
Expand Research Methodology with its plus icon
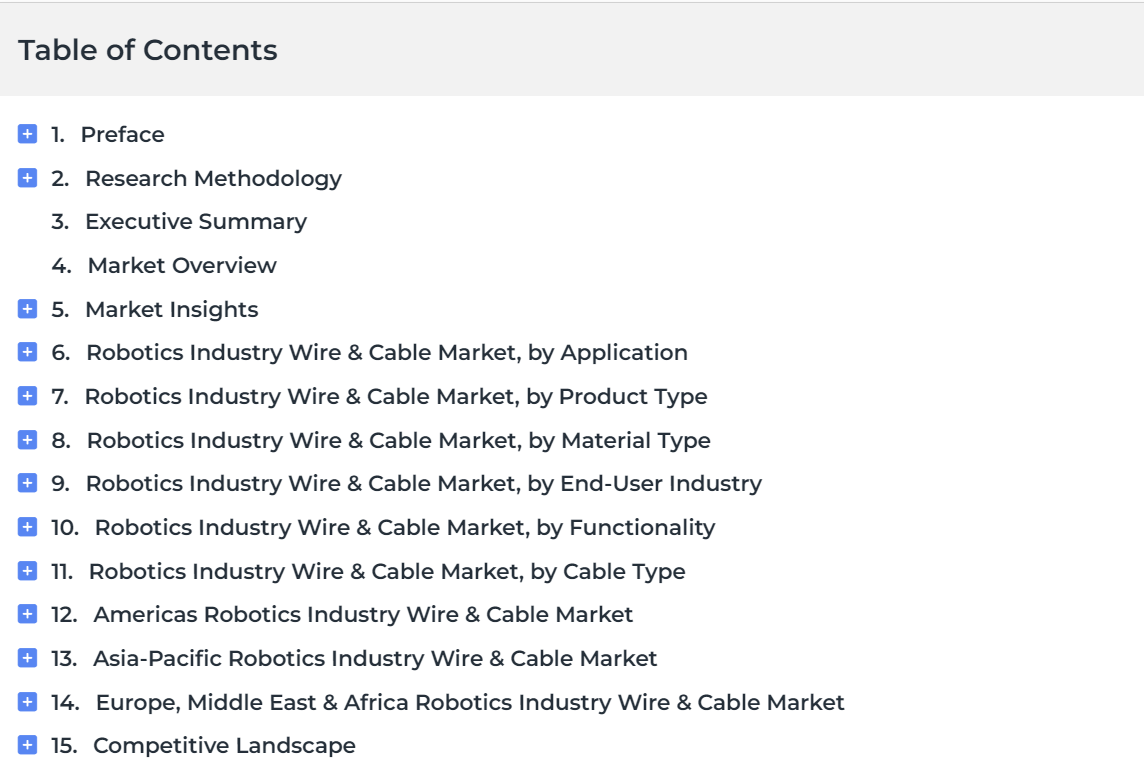[x=27, y=178]
